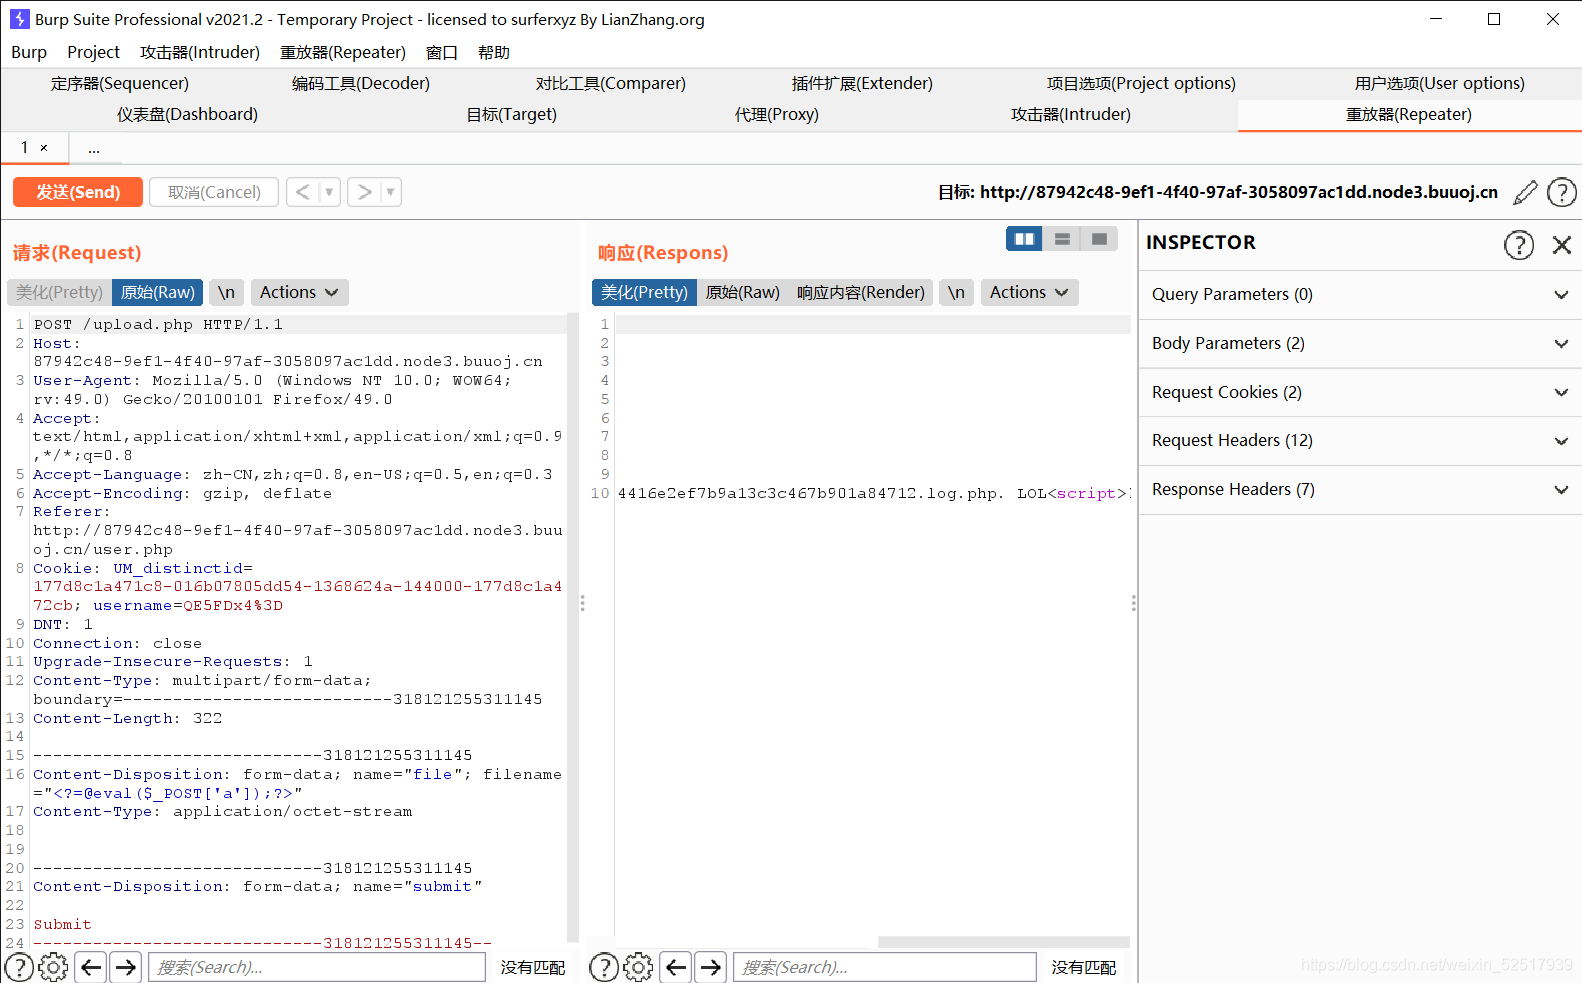
Task: Switch response view to Raw
Action: point(743,292)
